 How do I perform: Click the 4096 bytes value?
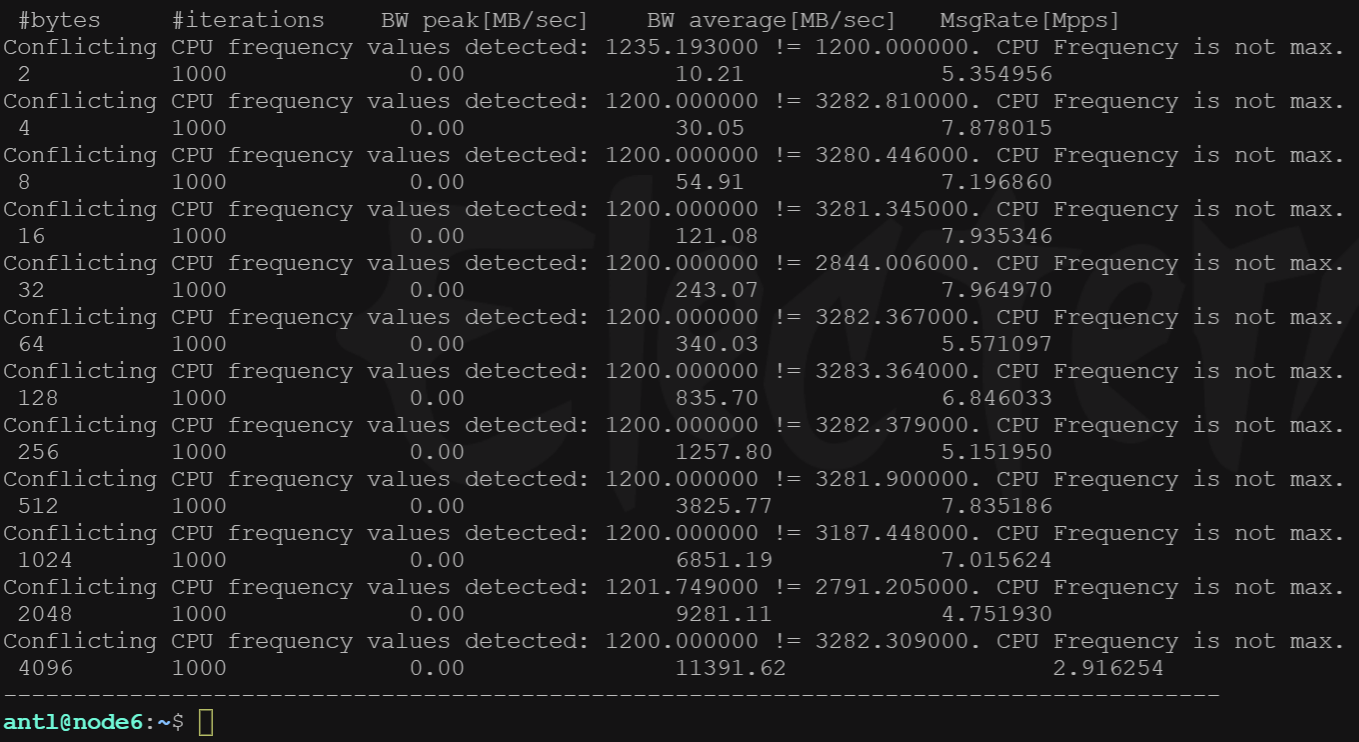click(x=45, y=668)
